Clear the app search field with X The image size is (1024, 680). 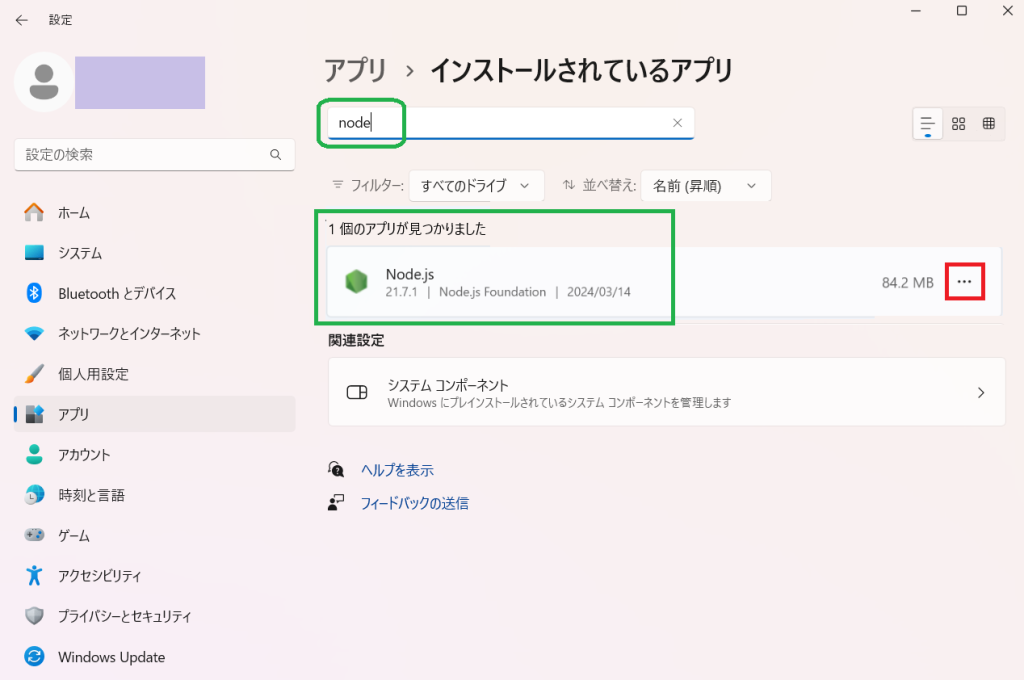[677, 123]
